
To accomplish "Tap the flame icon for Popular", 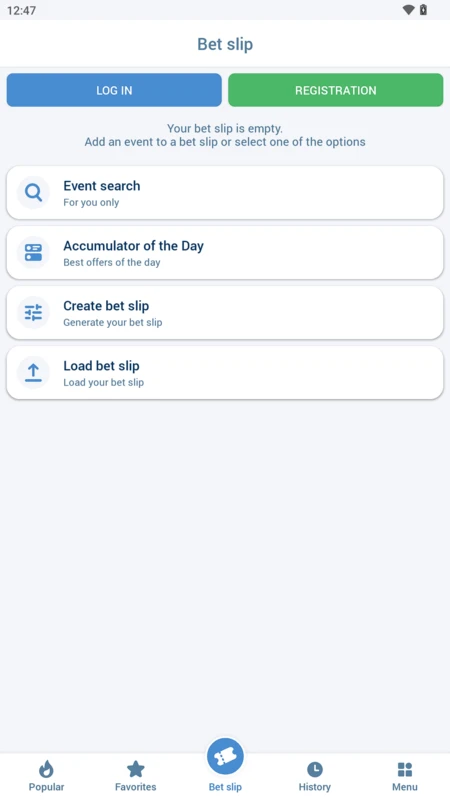I will tap(46, 769).
